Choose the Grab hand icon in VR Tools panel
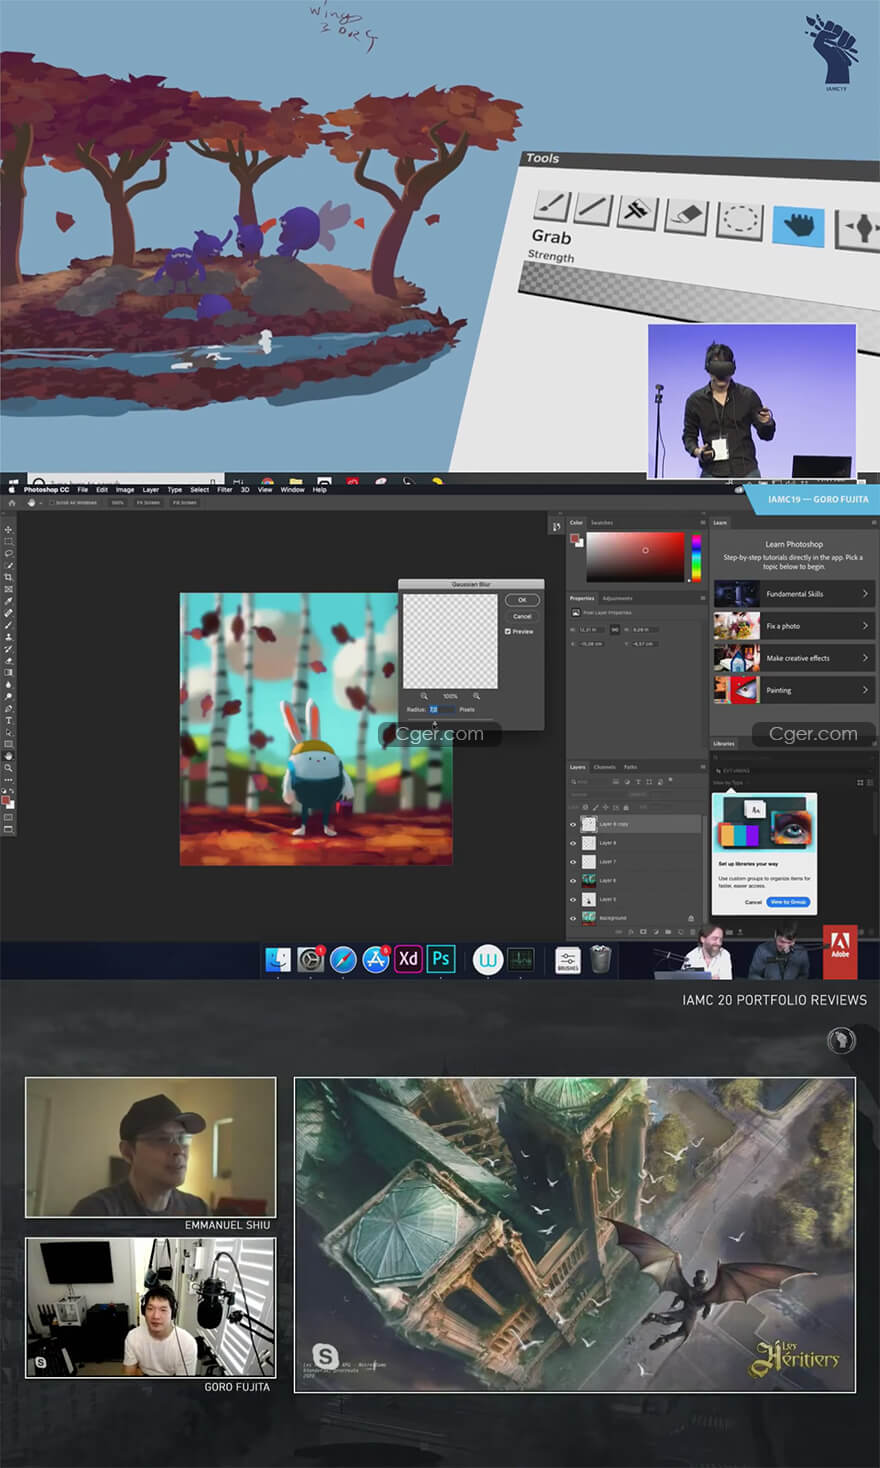This screenshot has width=880, height=1468. tap(798, 225)
